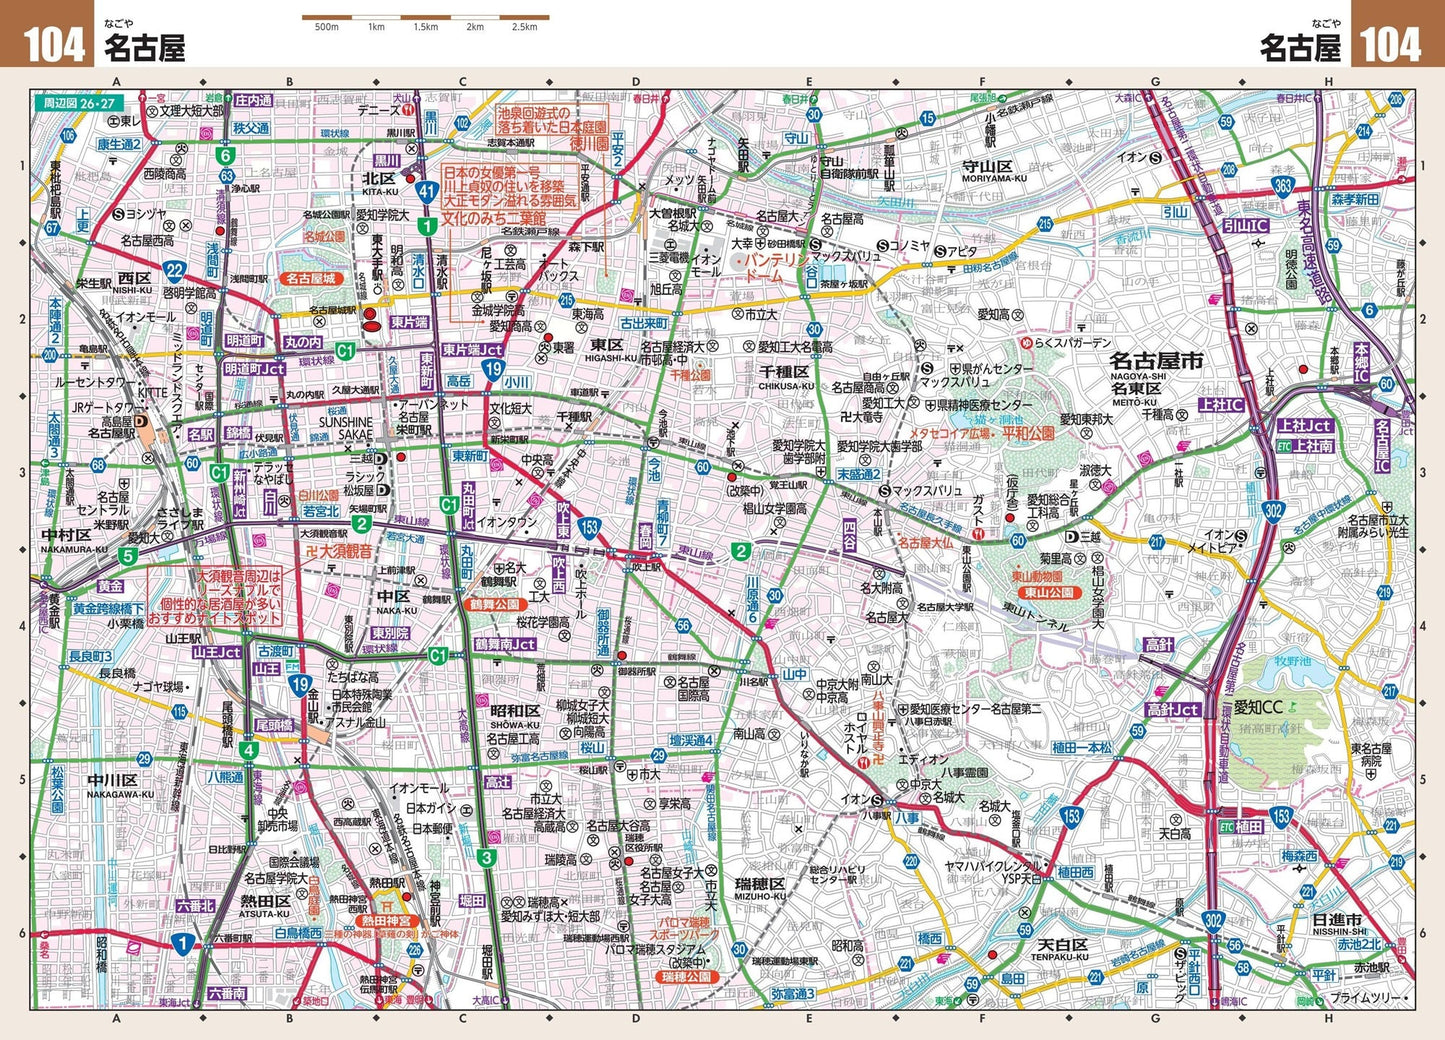
Task: Click the green circle 5 near 中村区
Action: pos(127,555)
